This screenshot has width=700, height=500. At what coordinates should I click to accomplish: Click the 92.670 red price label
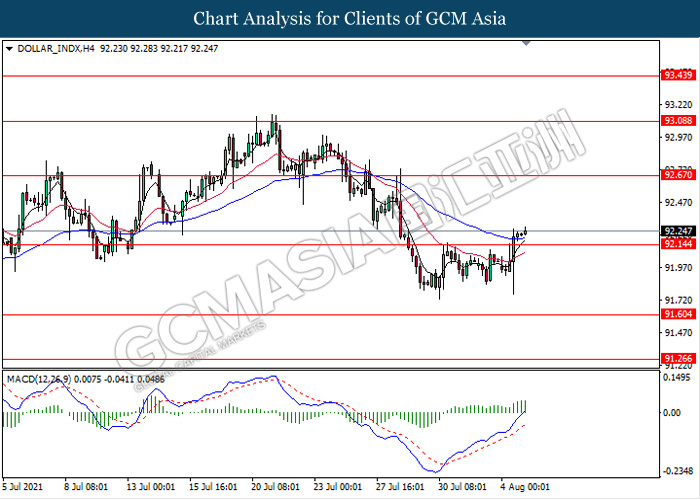678,175
